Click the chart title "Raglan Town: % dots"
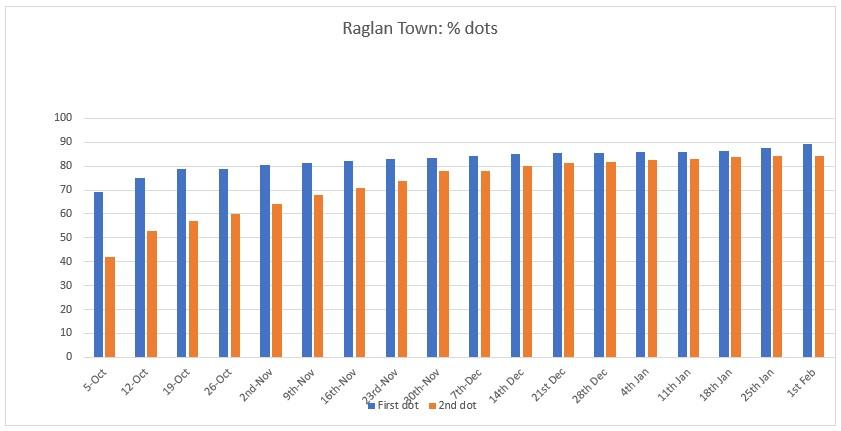 pyautogui.click(x=420, y=28)
